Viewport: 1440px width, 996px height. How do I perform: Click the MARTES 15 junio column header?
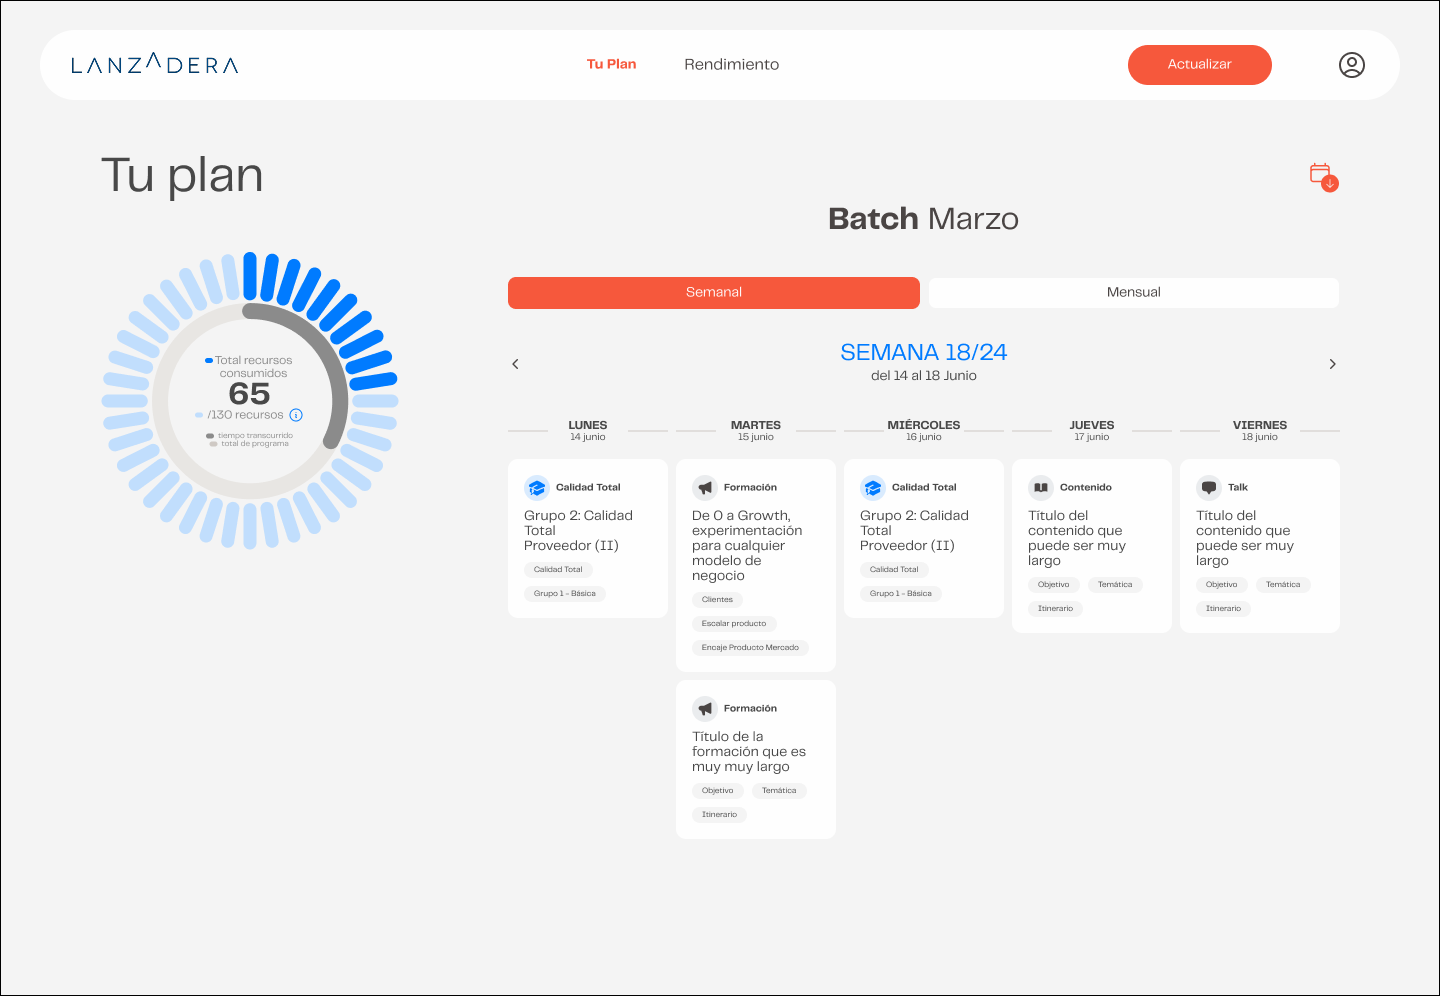(x=756, y=431)
